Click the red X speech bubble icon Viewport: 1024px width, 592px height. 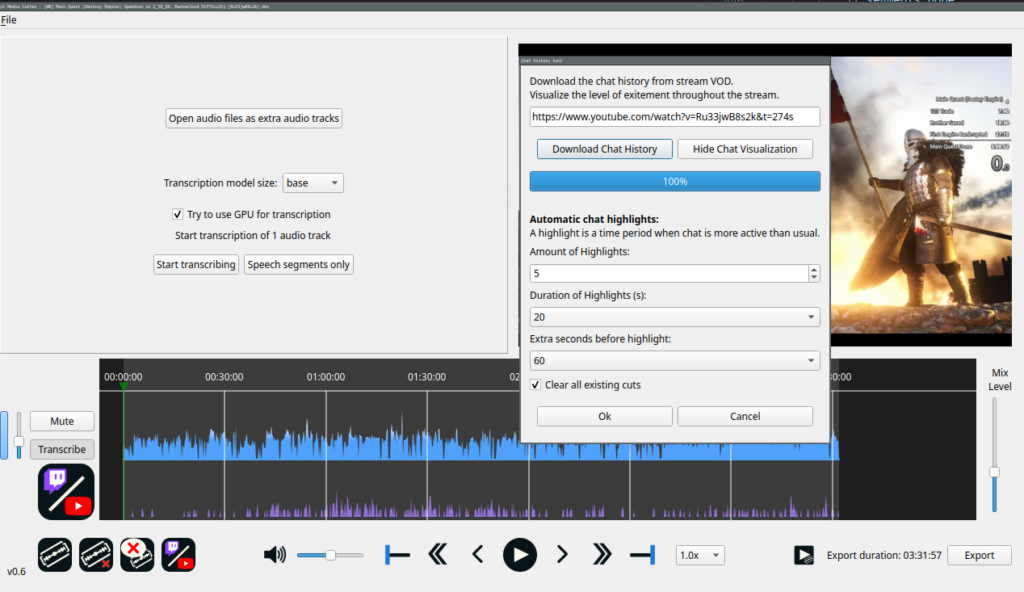point(137,555)
